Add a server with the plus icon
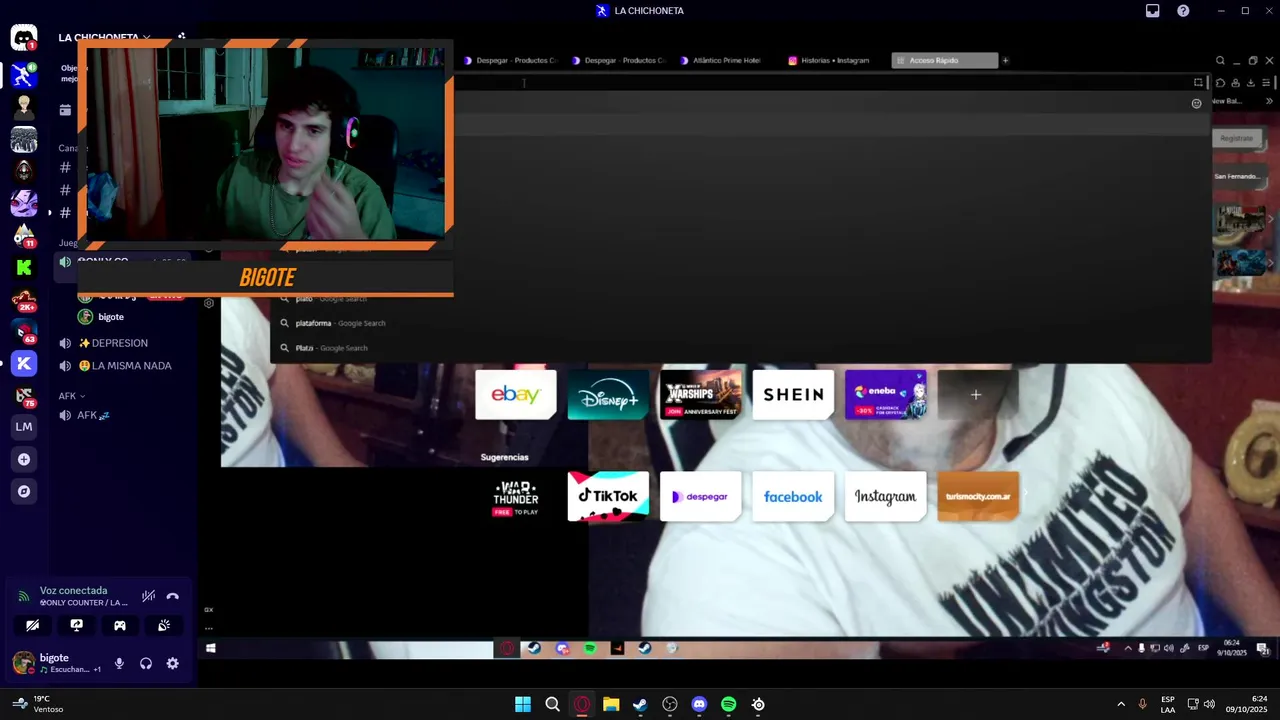Image resolution: width=1280 pixels, height=720 pixels. click(x=24, y=459)
